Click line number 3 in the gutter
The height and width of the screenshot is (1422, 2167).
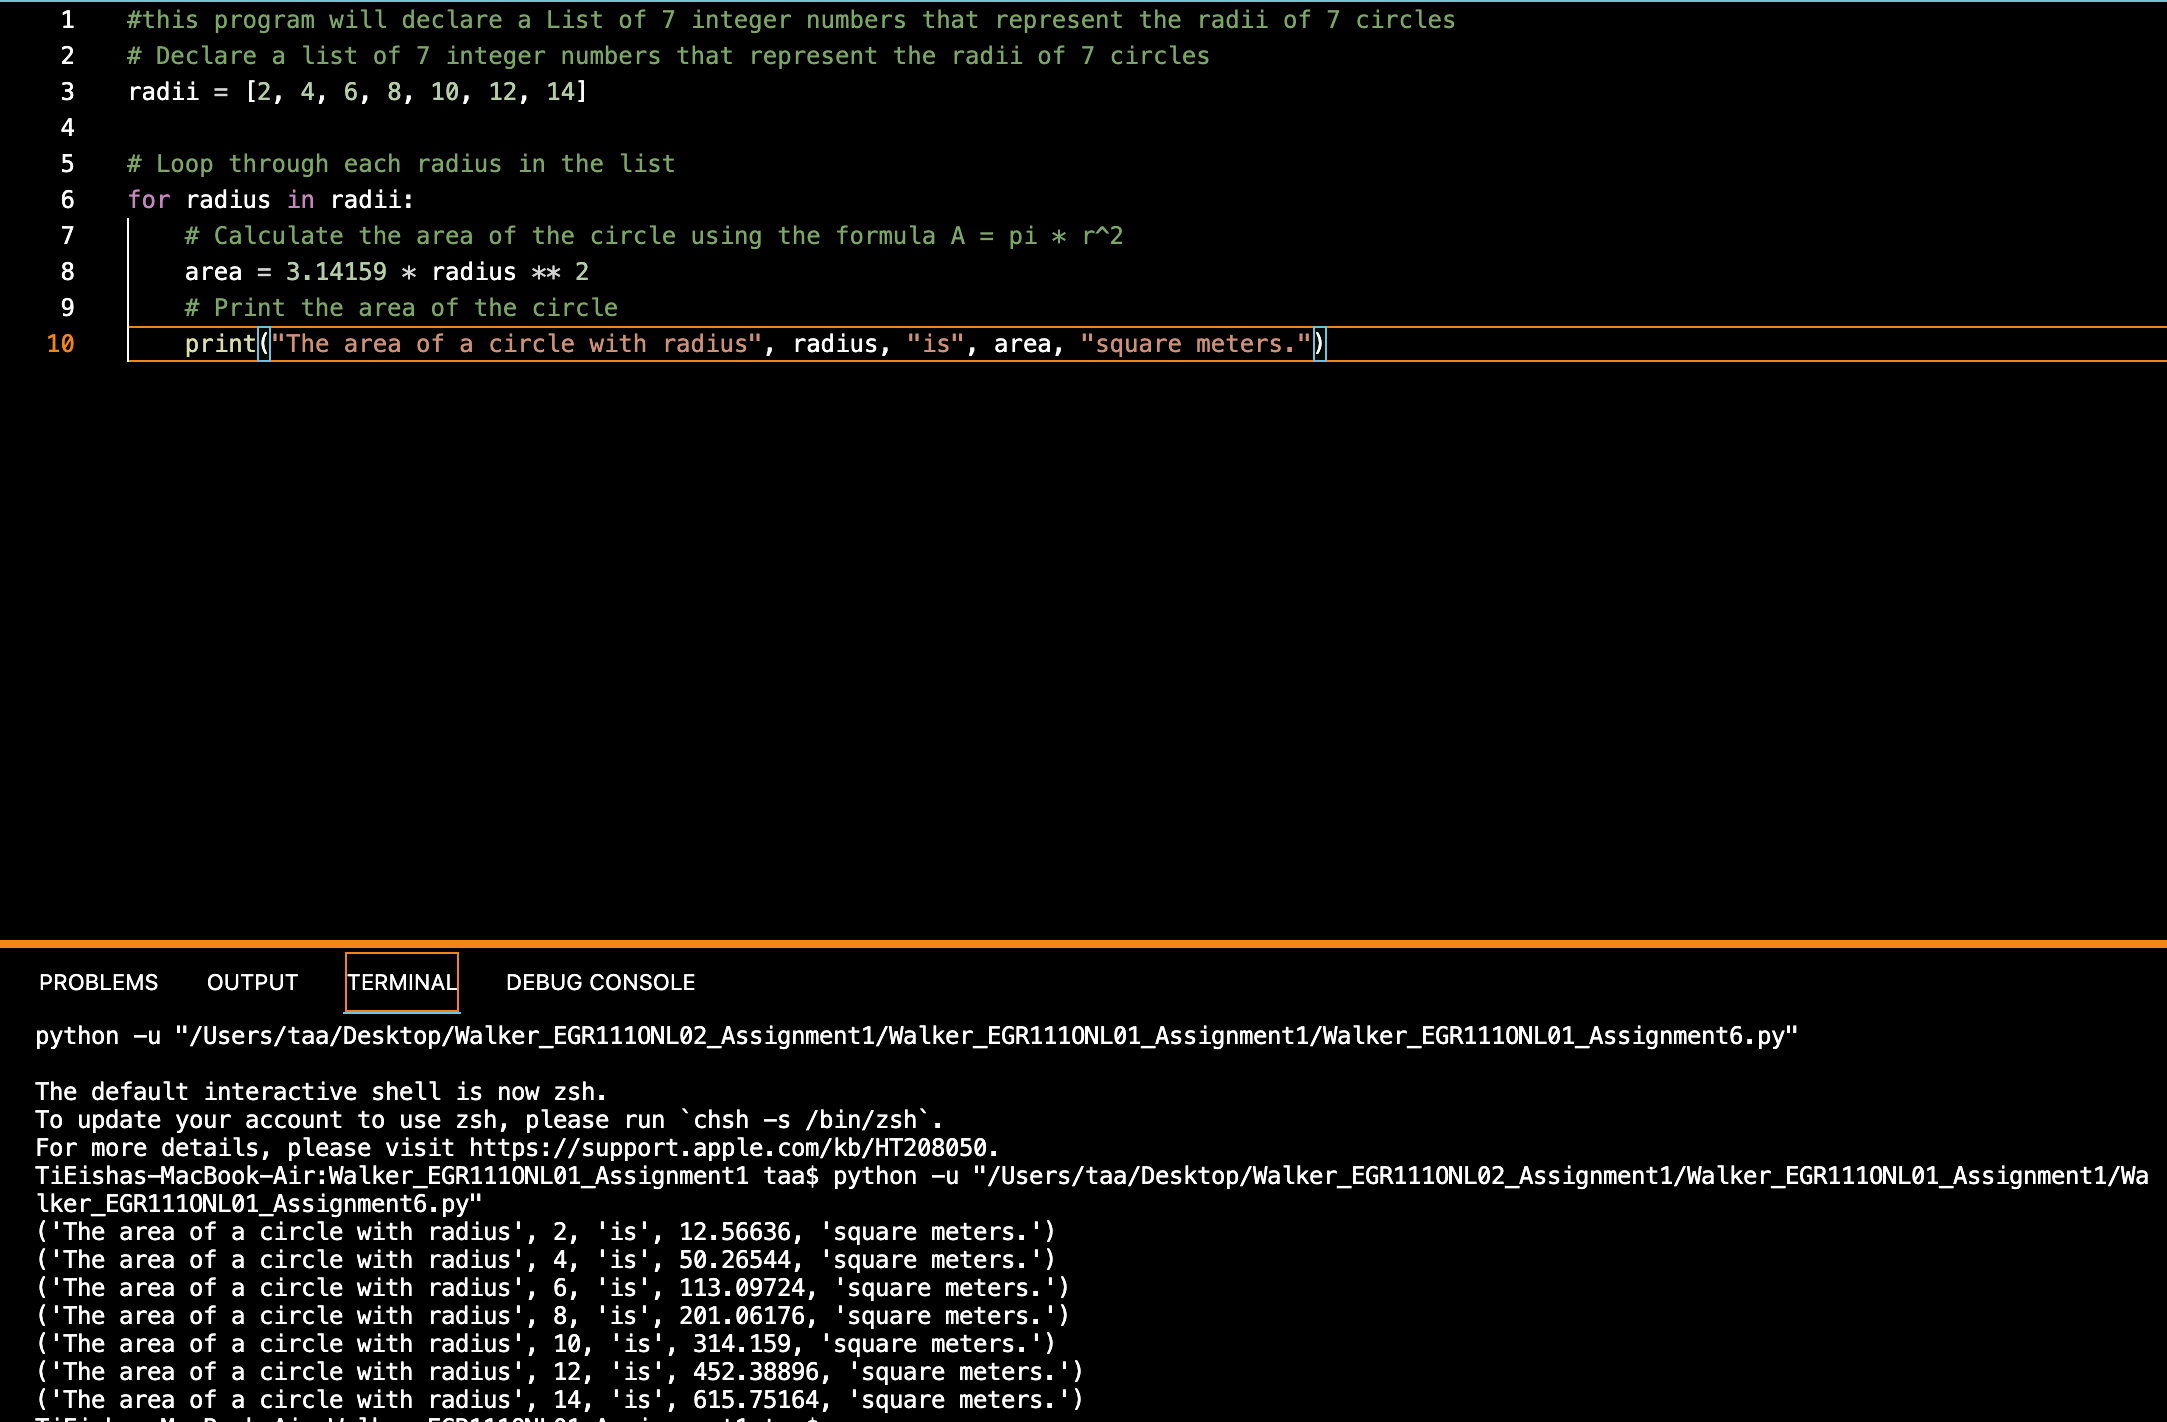tap(67, 92)
